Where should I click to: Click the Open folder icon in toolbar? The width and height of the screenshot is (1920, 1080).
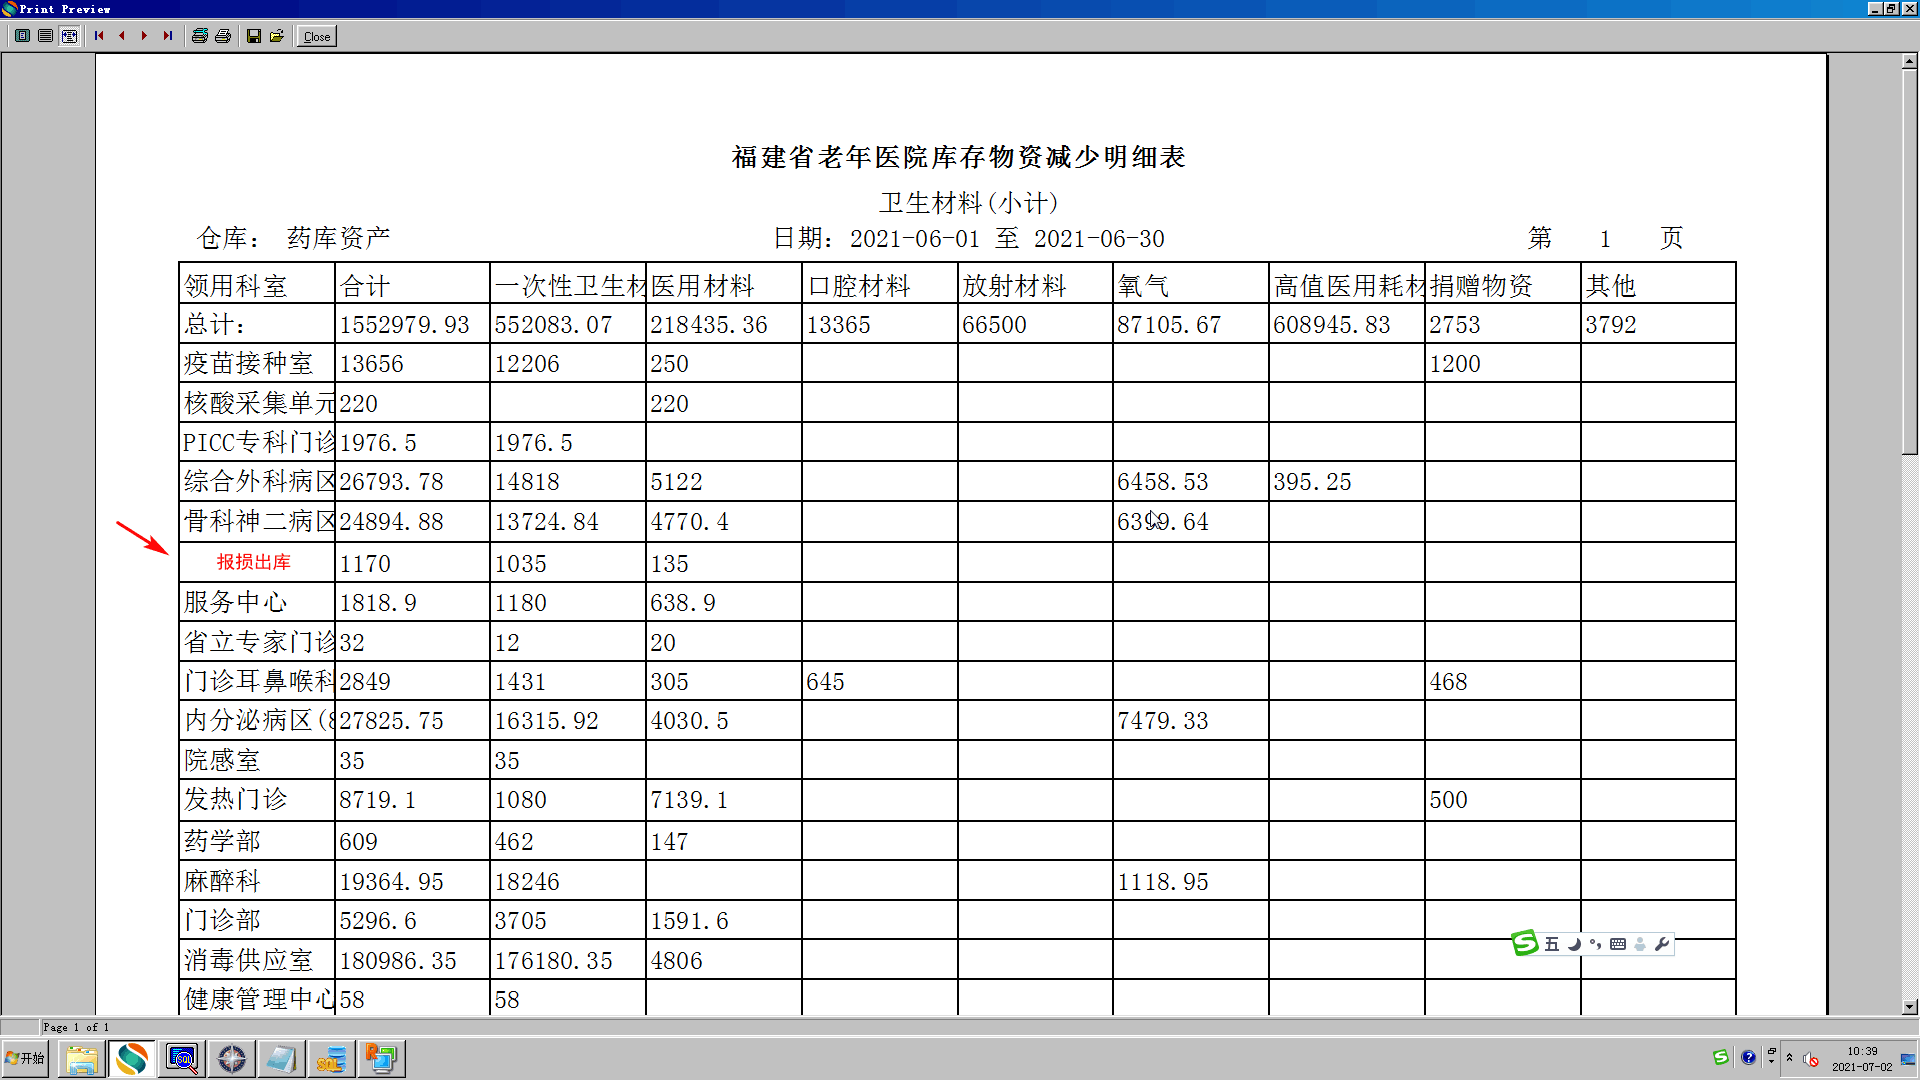click(277, 36)
